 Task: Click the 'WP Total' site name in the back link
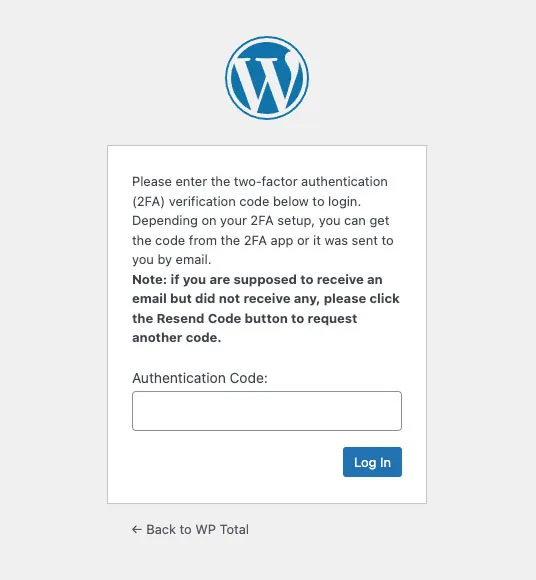click(222, 529)
